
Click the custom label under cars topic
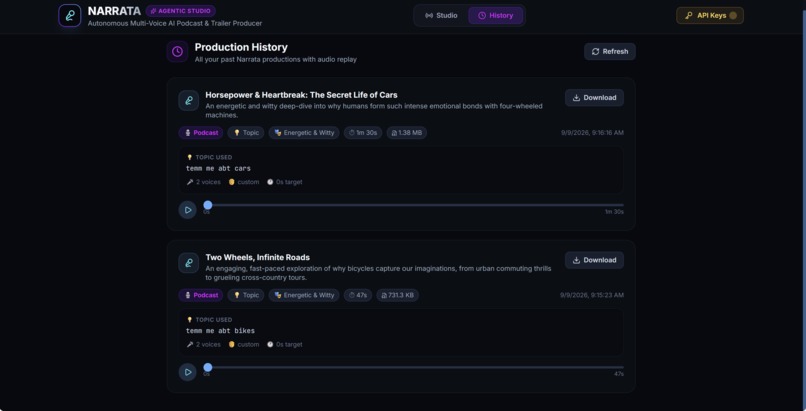(244, 182)
